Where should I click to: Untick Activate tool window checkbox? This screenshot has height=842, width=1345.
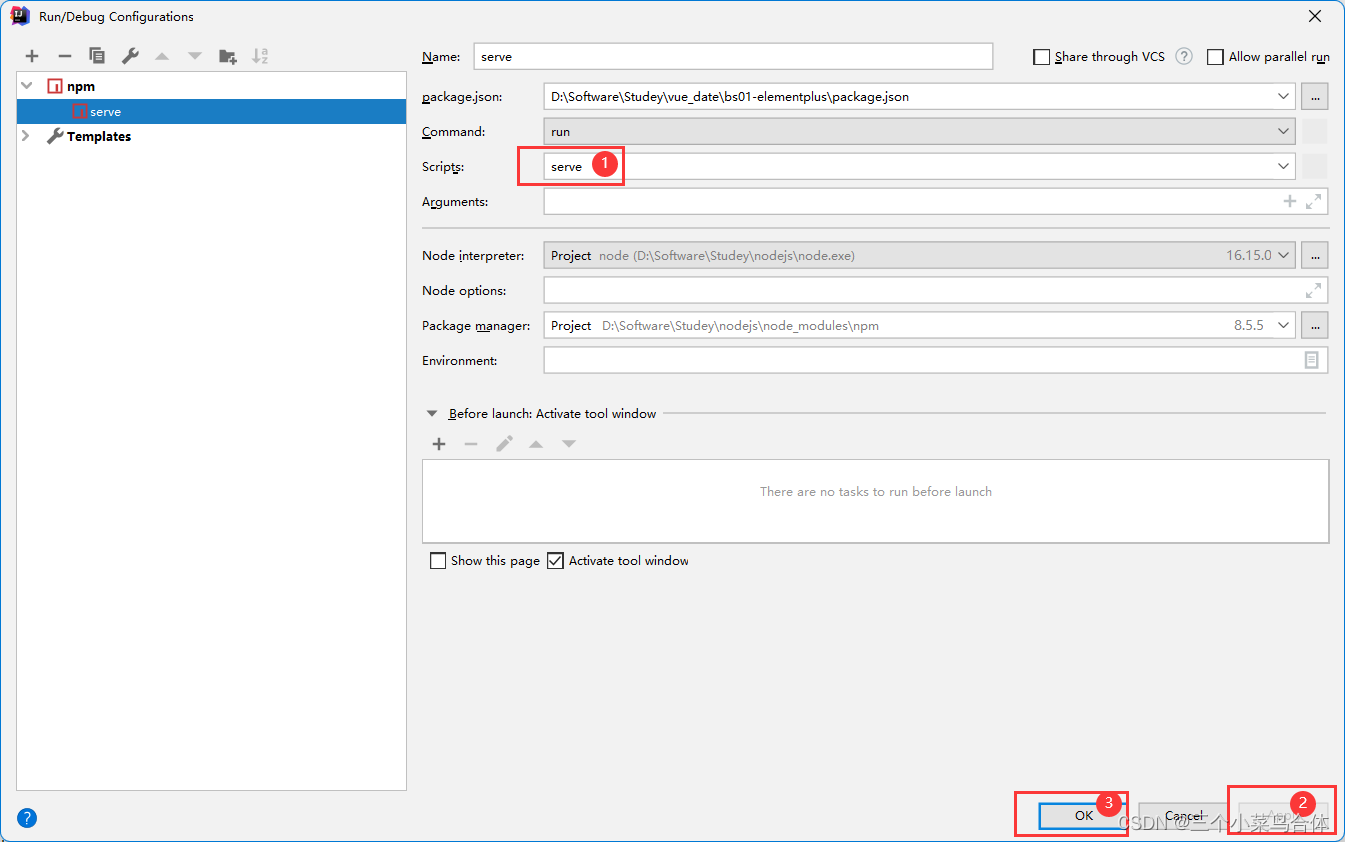[556, 561]
